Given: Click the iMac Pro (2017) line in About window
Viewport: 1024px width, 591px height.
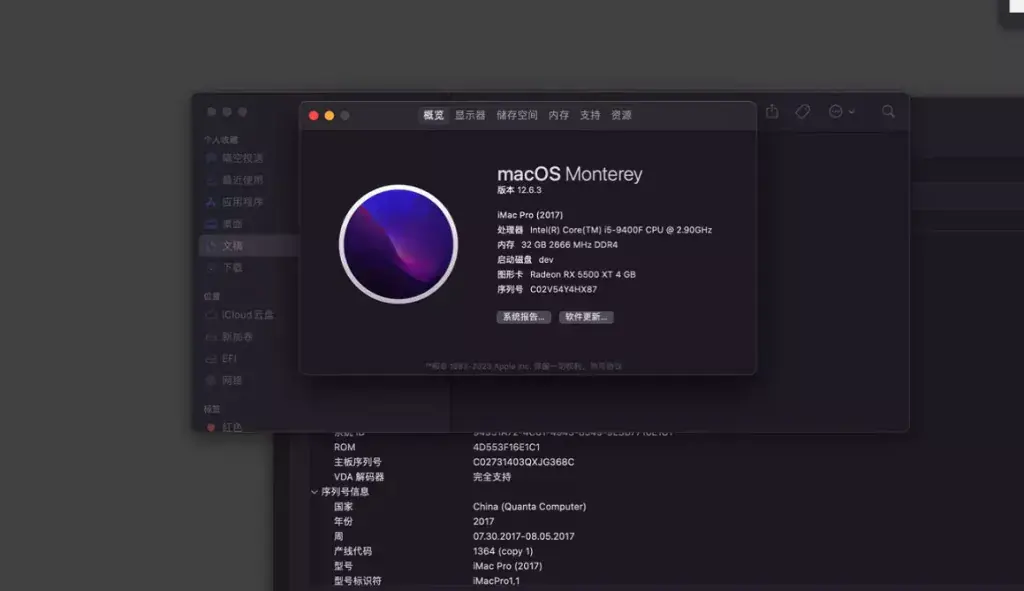Looking at the screenshot, I should pos(530,215).
